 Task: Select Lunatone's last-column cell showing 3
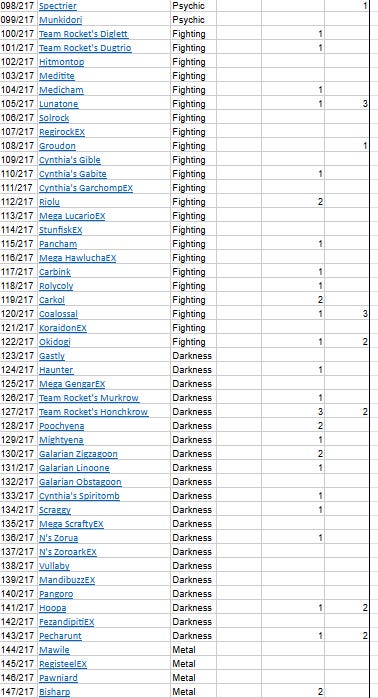pos(346,104)
